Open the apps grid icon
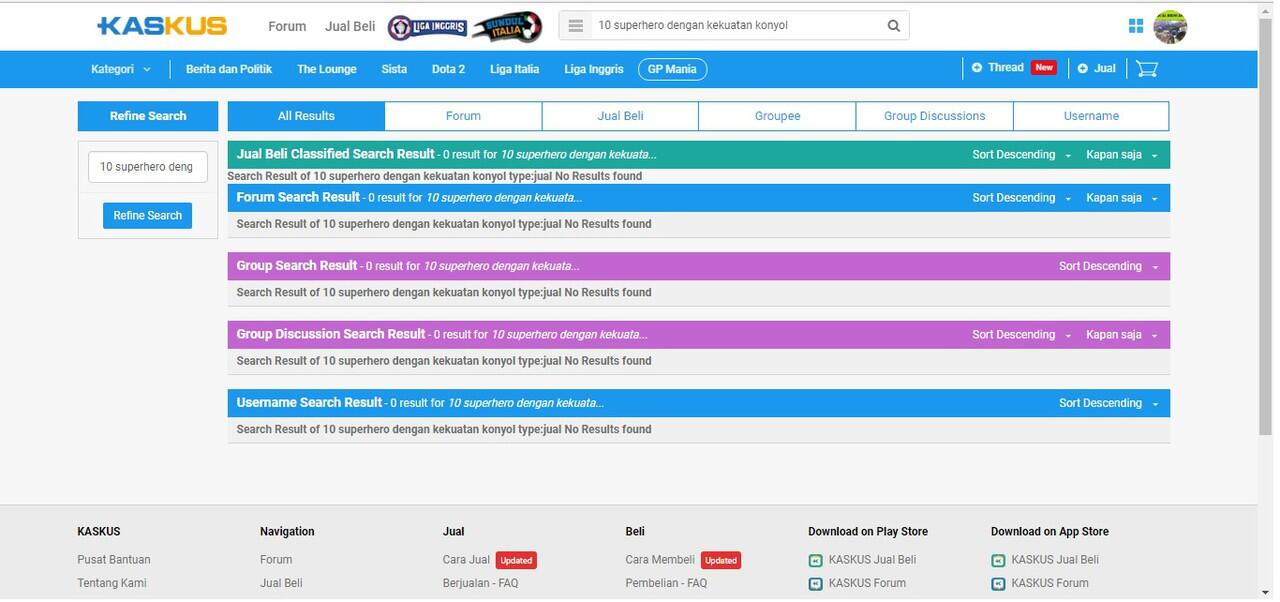The height and width of the screenshot is (602, 1280). [1136, 26]
